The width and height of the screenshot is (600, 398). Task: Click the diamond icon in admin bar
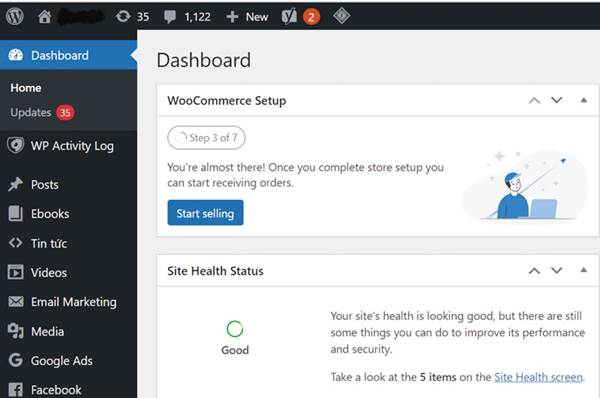(341, 16)
